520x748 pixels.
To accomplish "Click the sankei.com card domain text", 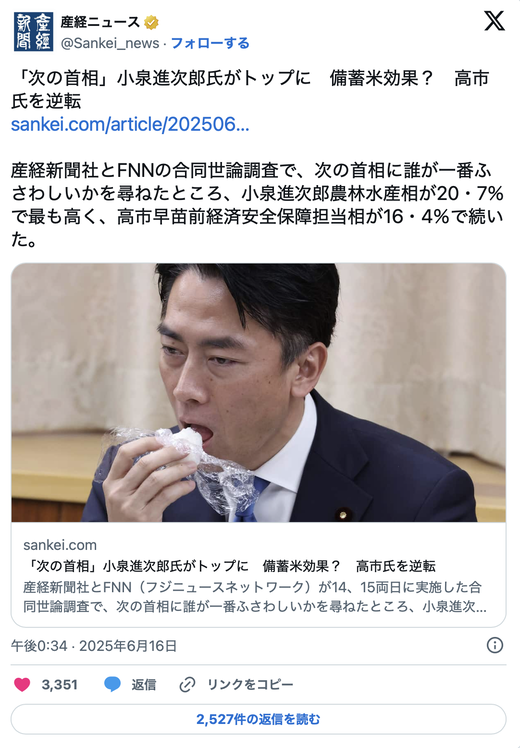I will pos(60,545).
